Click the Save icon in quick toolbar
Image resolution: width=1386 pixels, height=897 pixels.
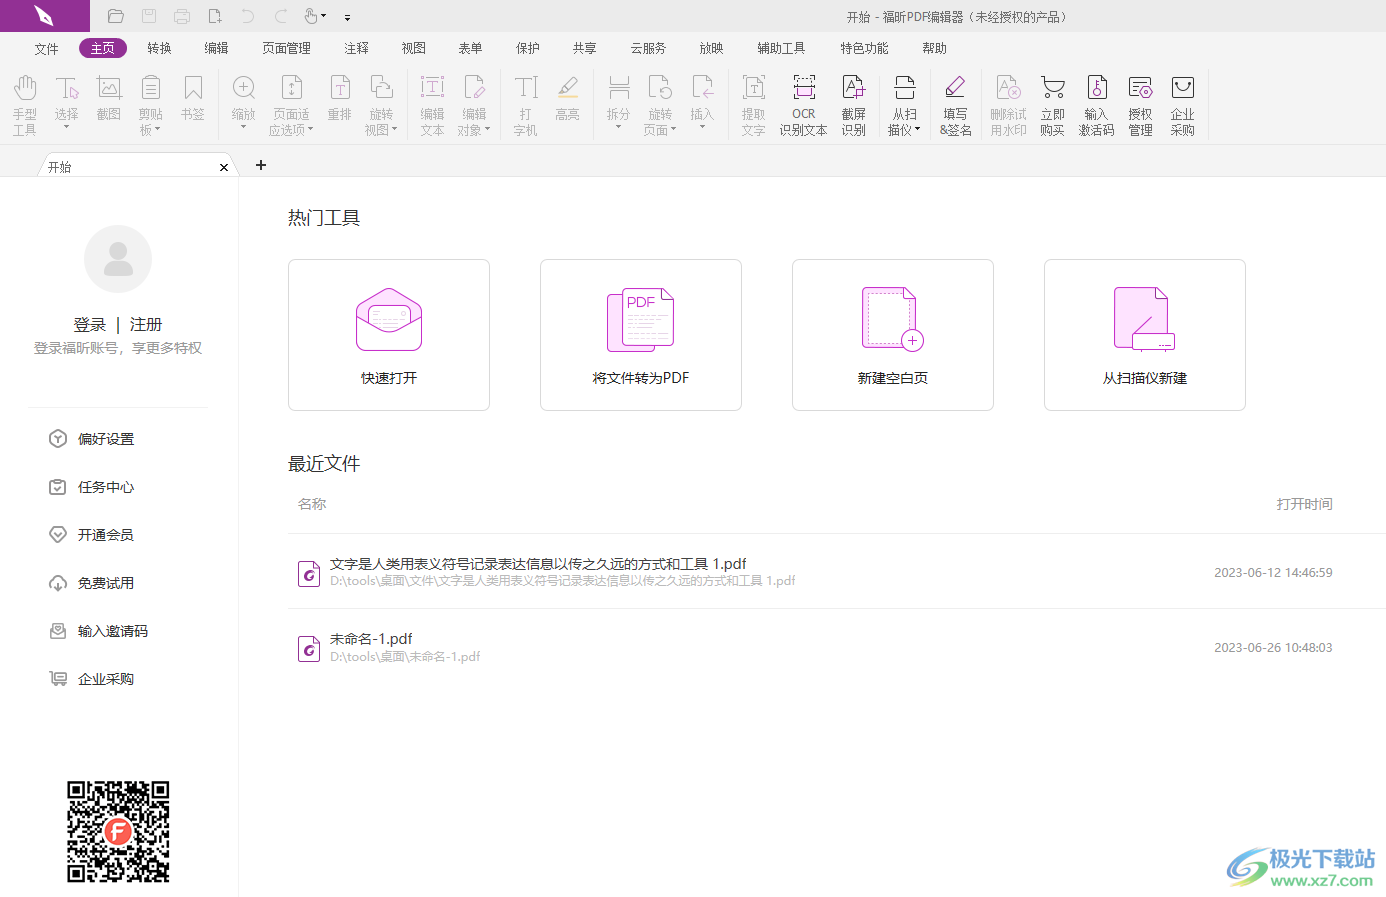pos(149,16)
